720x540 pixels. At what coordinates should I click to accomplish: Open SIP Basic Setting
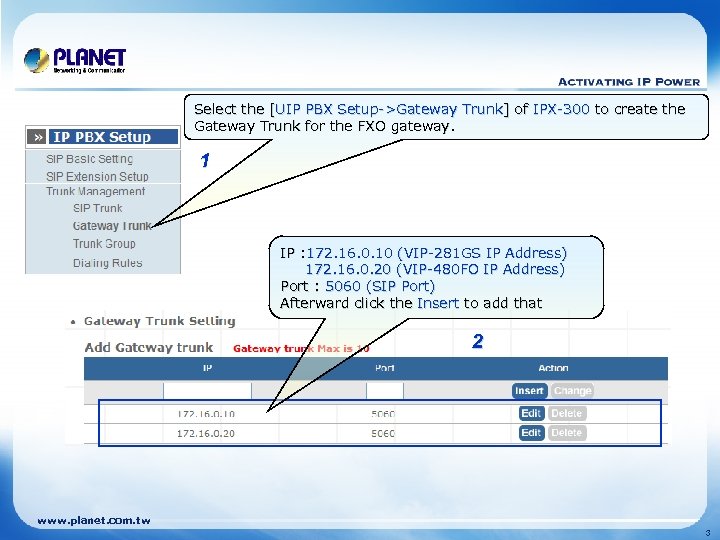pos(90,159)
